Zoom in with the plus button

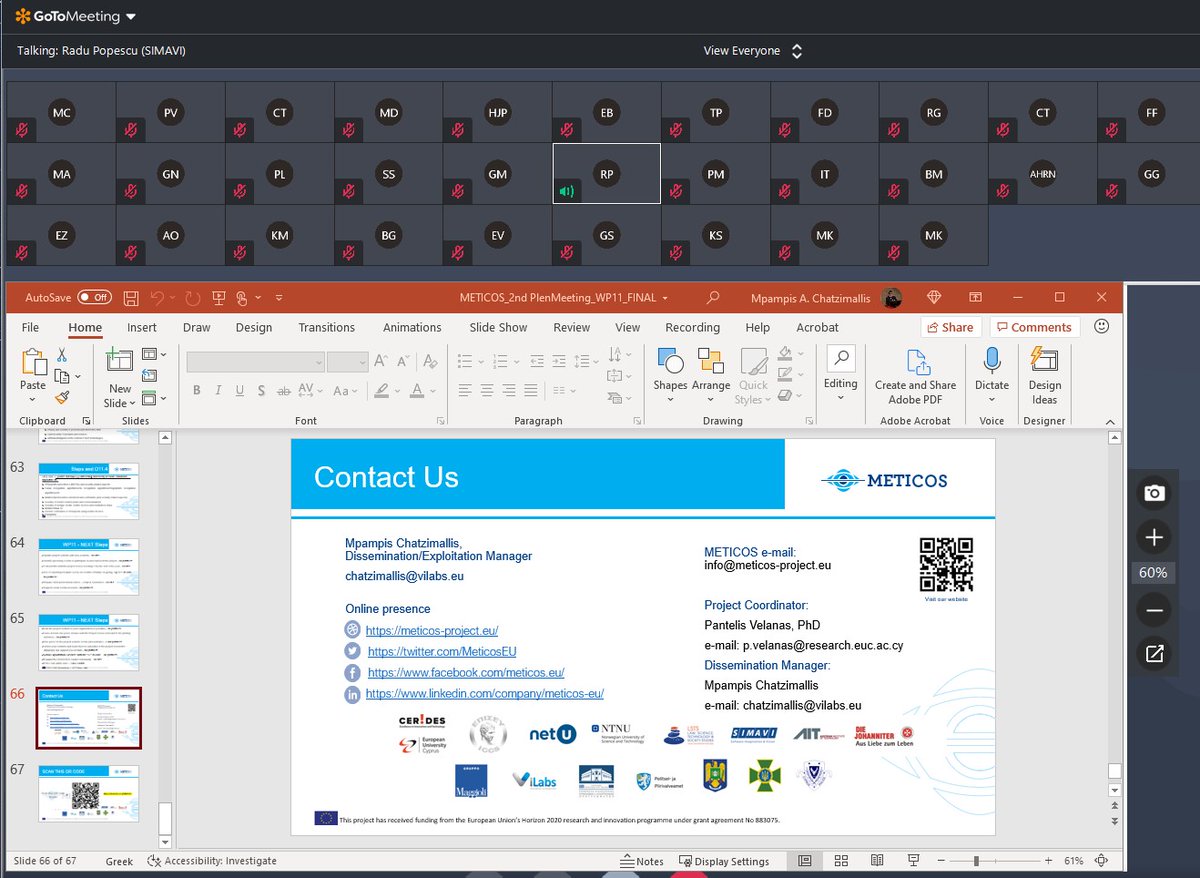tap(1154, 537)
